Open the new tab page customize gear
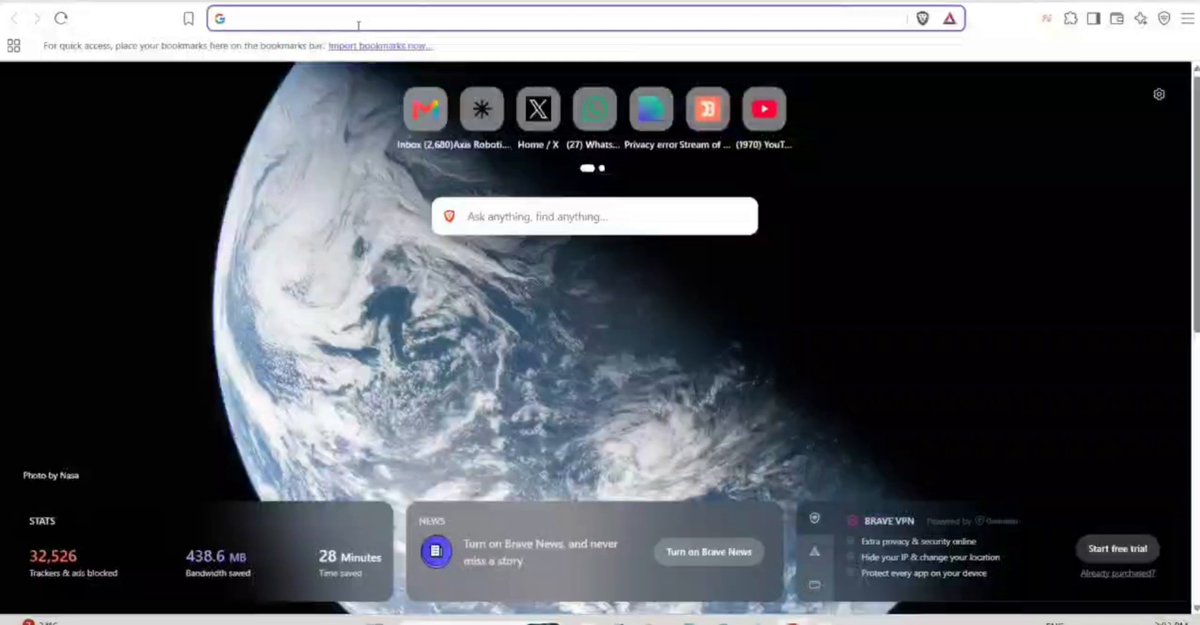Viewport: 1200px width, 625px height. (x=1159, y=94)
